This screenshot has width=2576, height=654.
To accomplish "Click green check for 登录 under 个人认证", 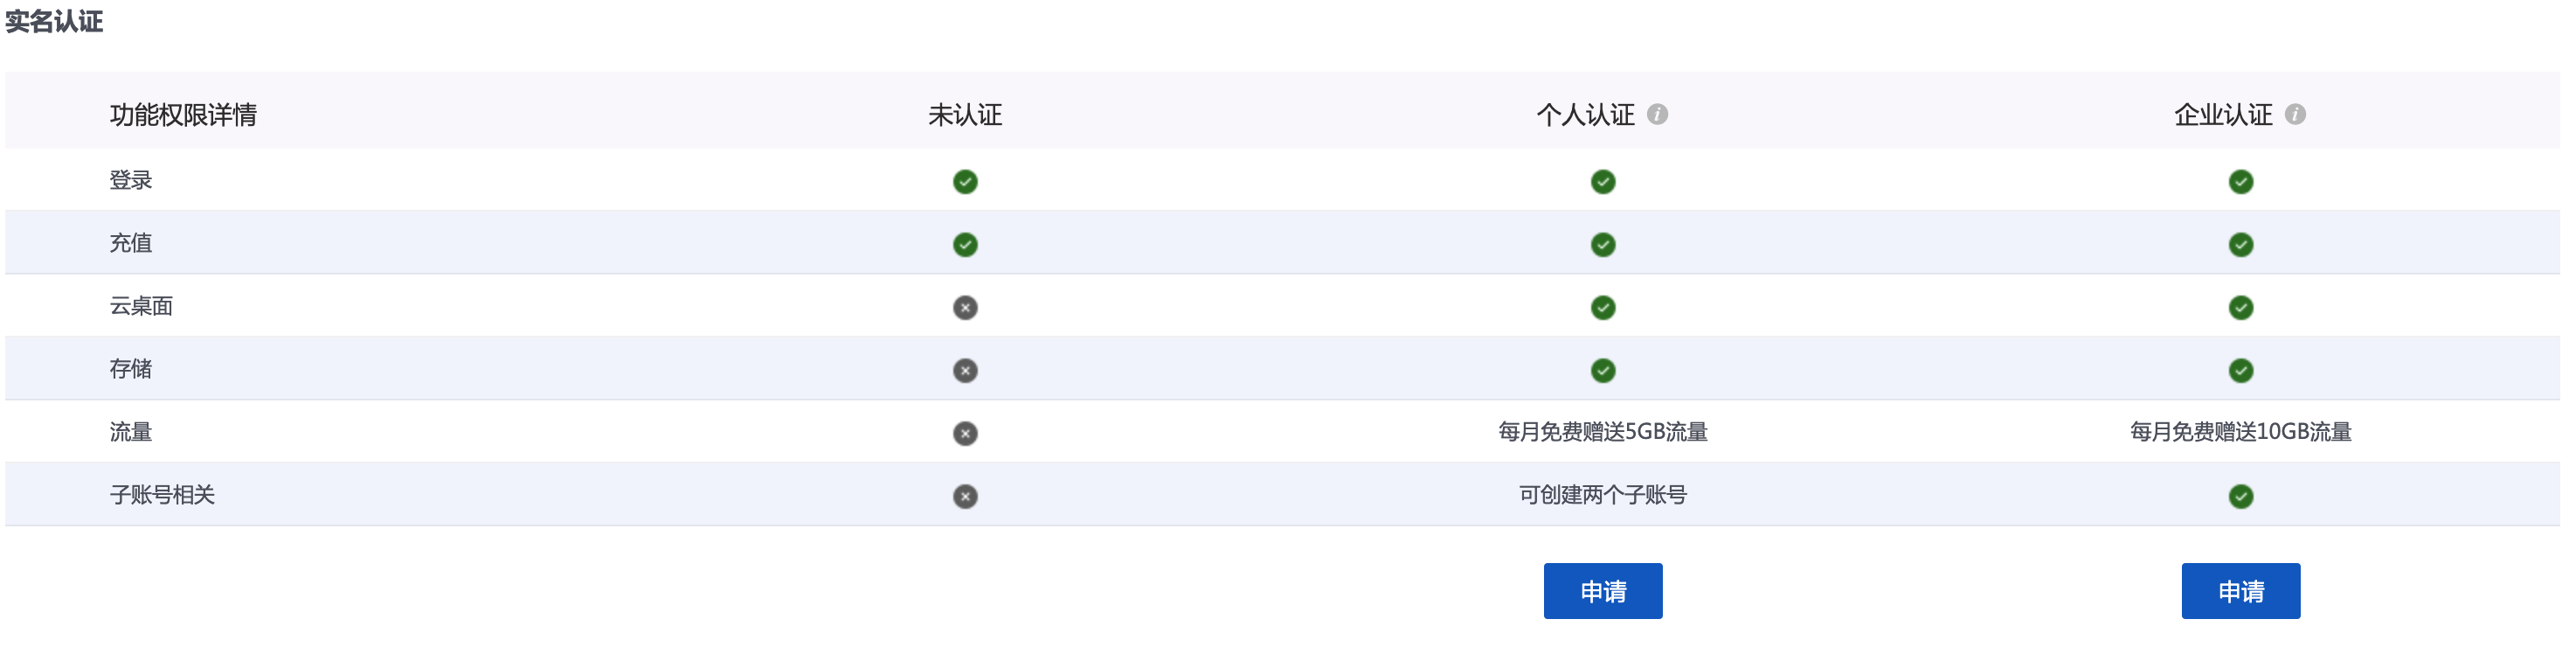I will 1603,182.
